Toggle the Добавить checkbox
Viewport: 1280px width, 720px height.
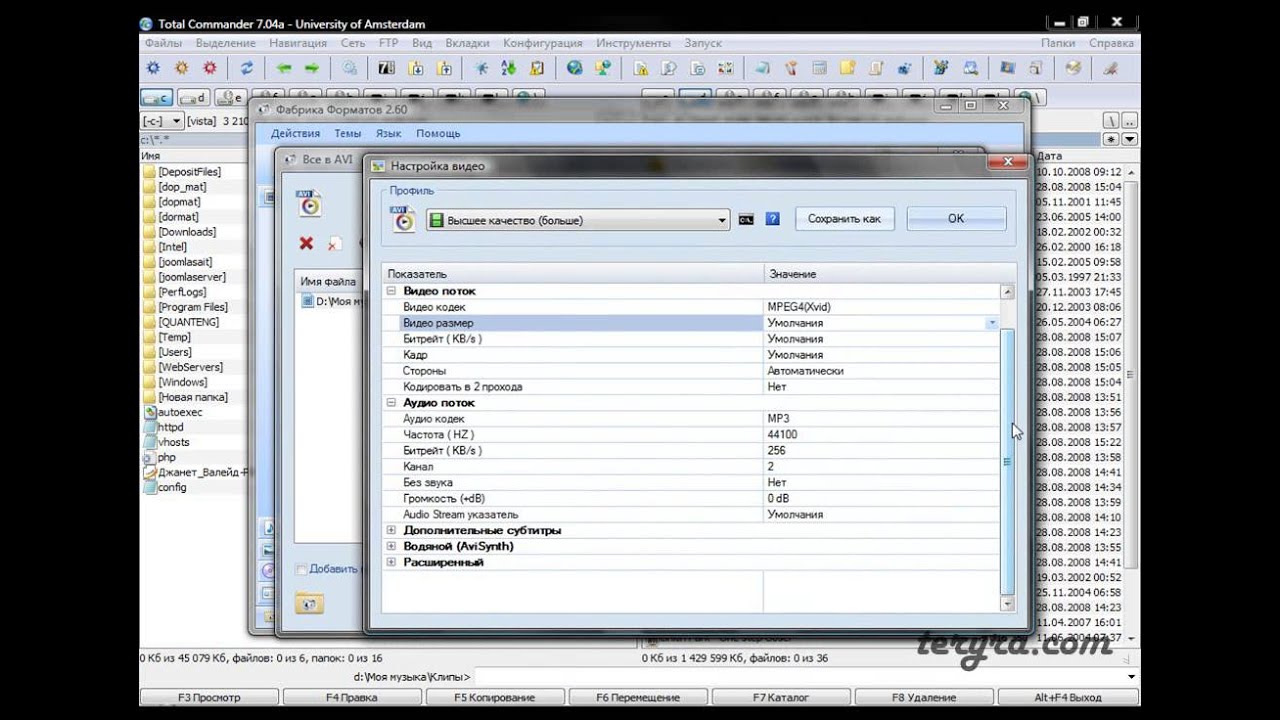pos(301,569)
